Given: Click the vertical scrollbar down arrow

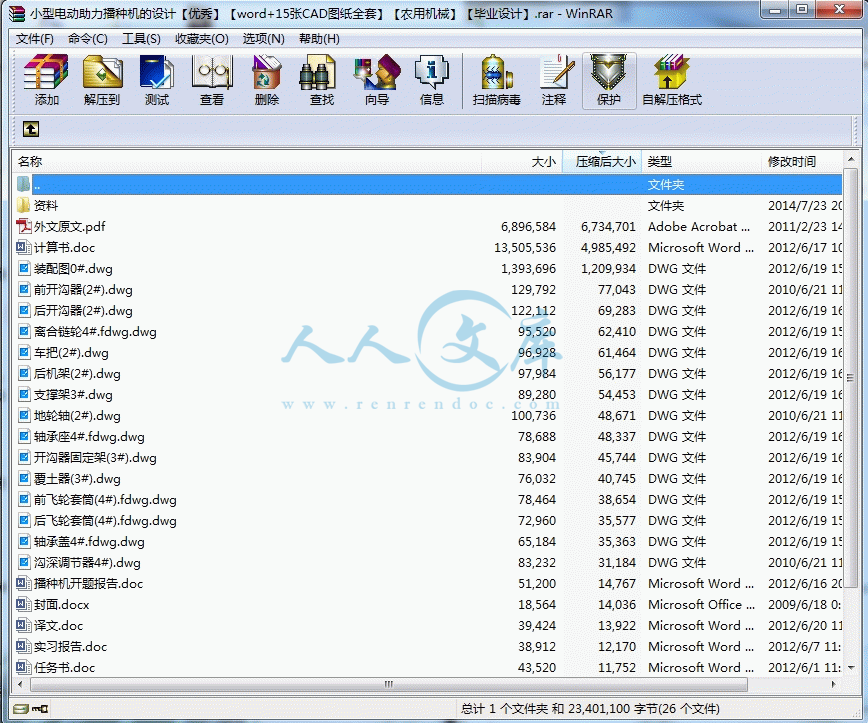Looking at the screenshot, I should pos(851,668).
